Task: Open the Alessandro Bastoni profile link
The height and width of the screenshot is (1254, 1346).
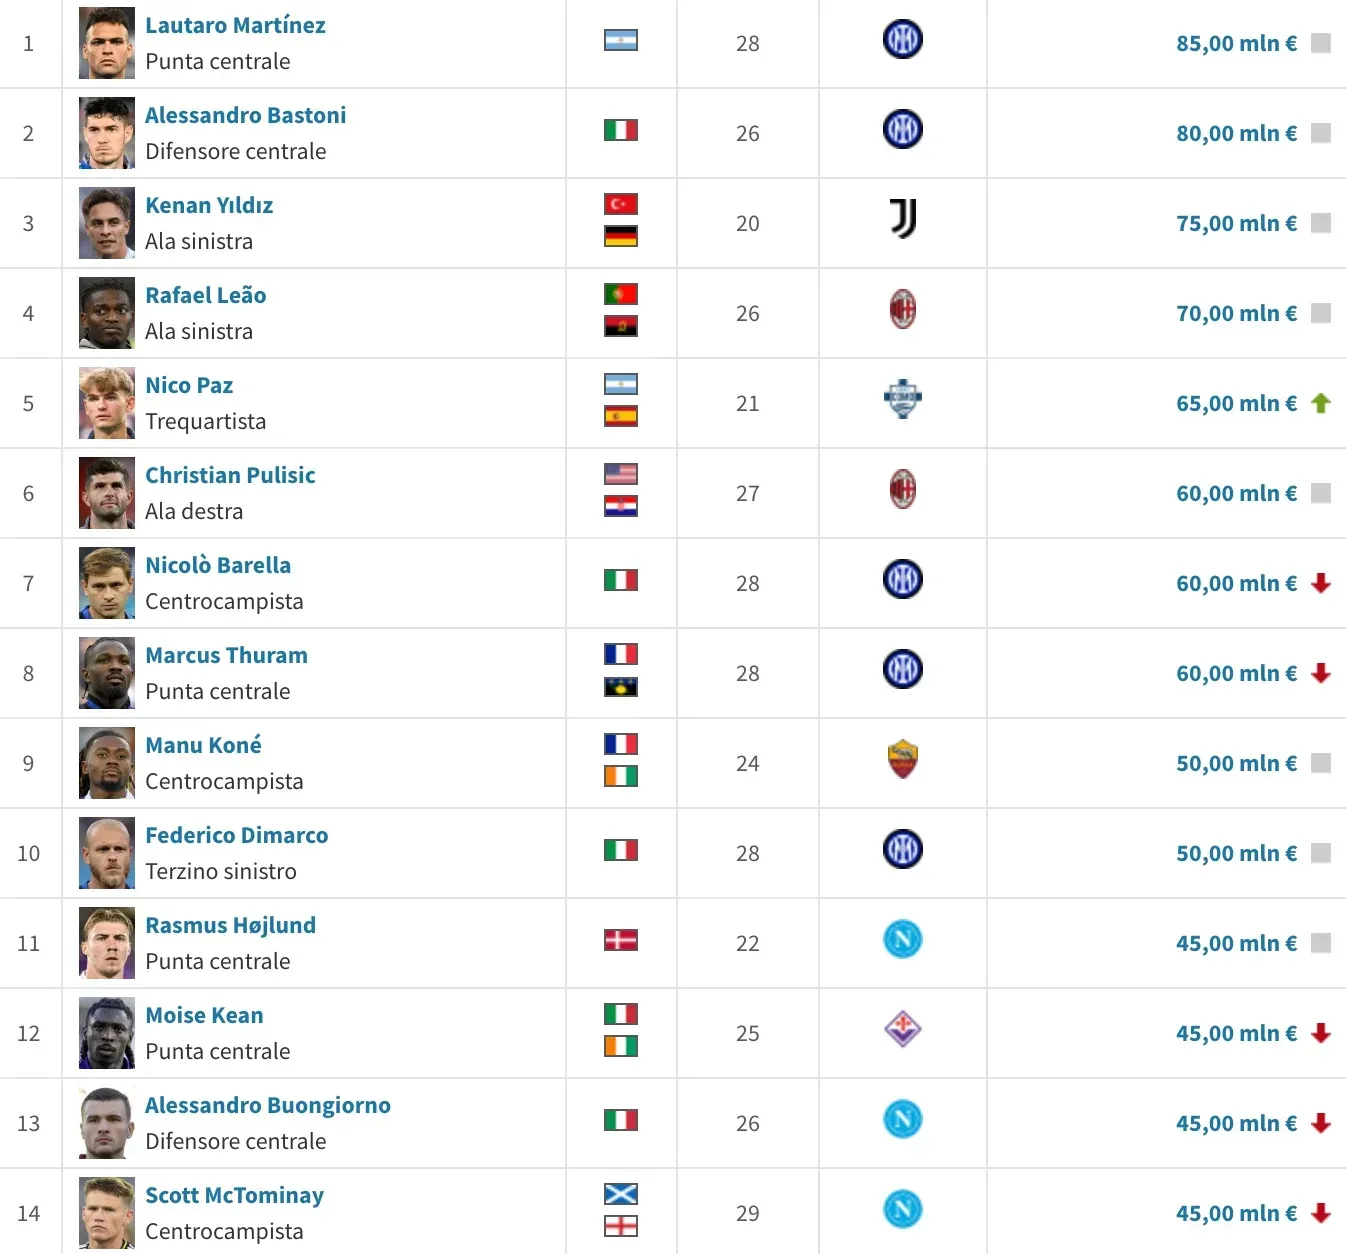Action: coord(245,115)
